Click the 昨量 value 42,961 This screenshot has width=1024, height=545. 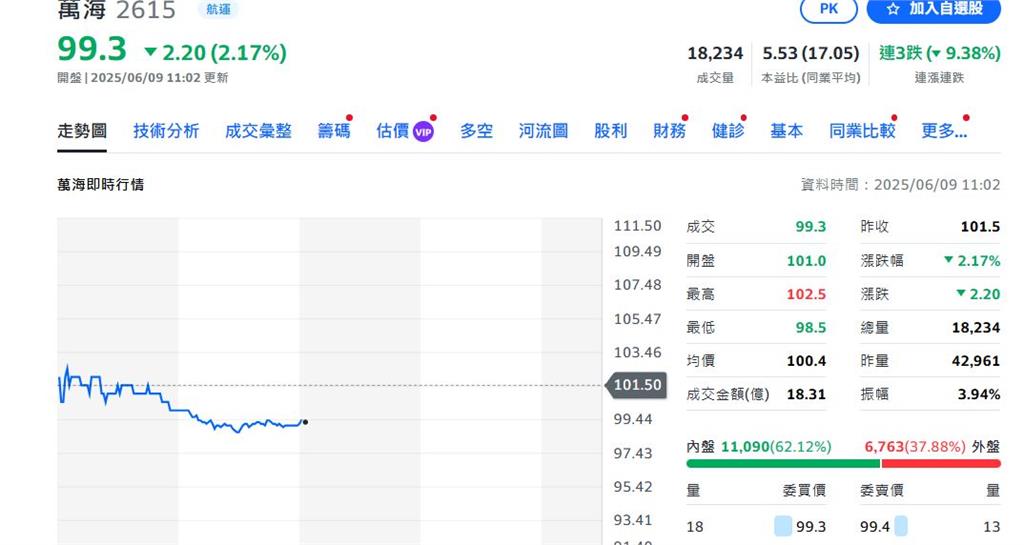(976, 361)
